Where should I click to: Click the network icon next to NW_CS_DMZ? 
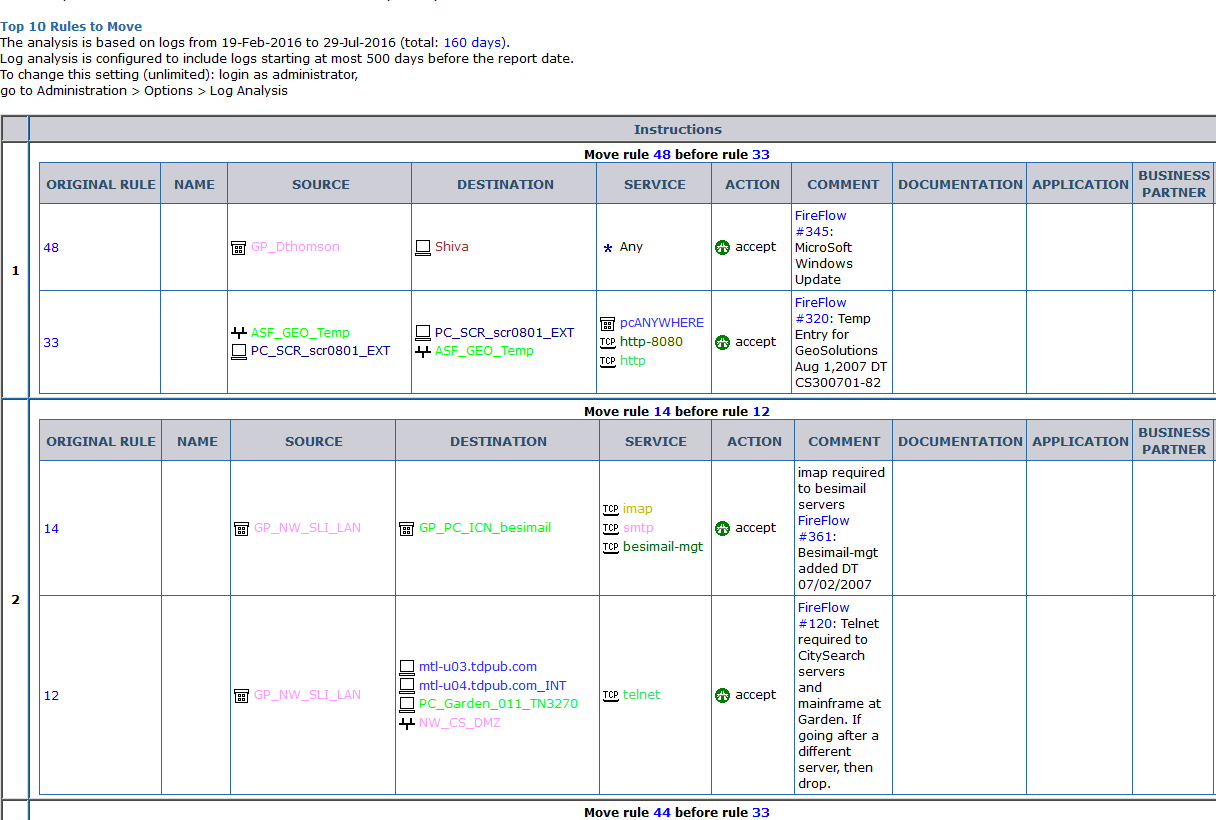406,723
